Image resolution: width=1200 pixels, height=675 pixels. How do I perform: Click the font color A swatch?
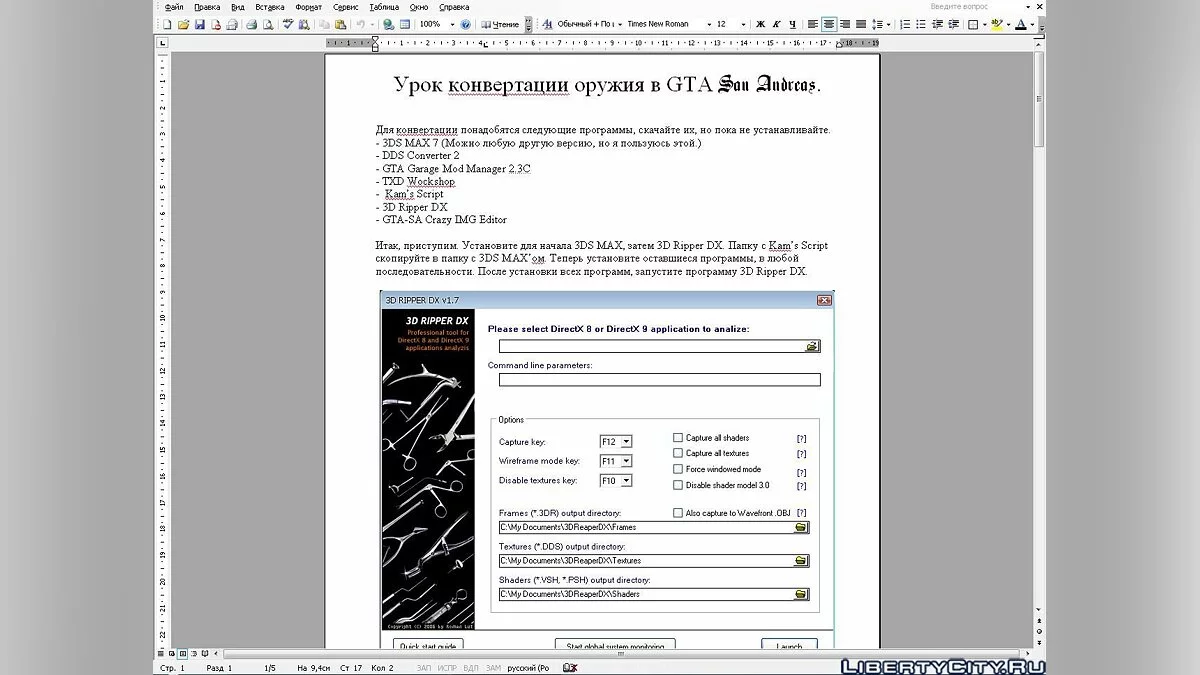[x=1023, y=24]
